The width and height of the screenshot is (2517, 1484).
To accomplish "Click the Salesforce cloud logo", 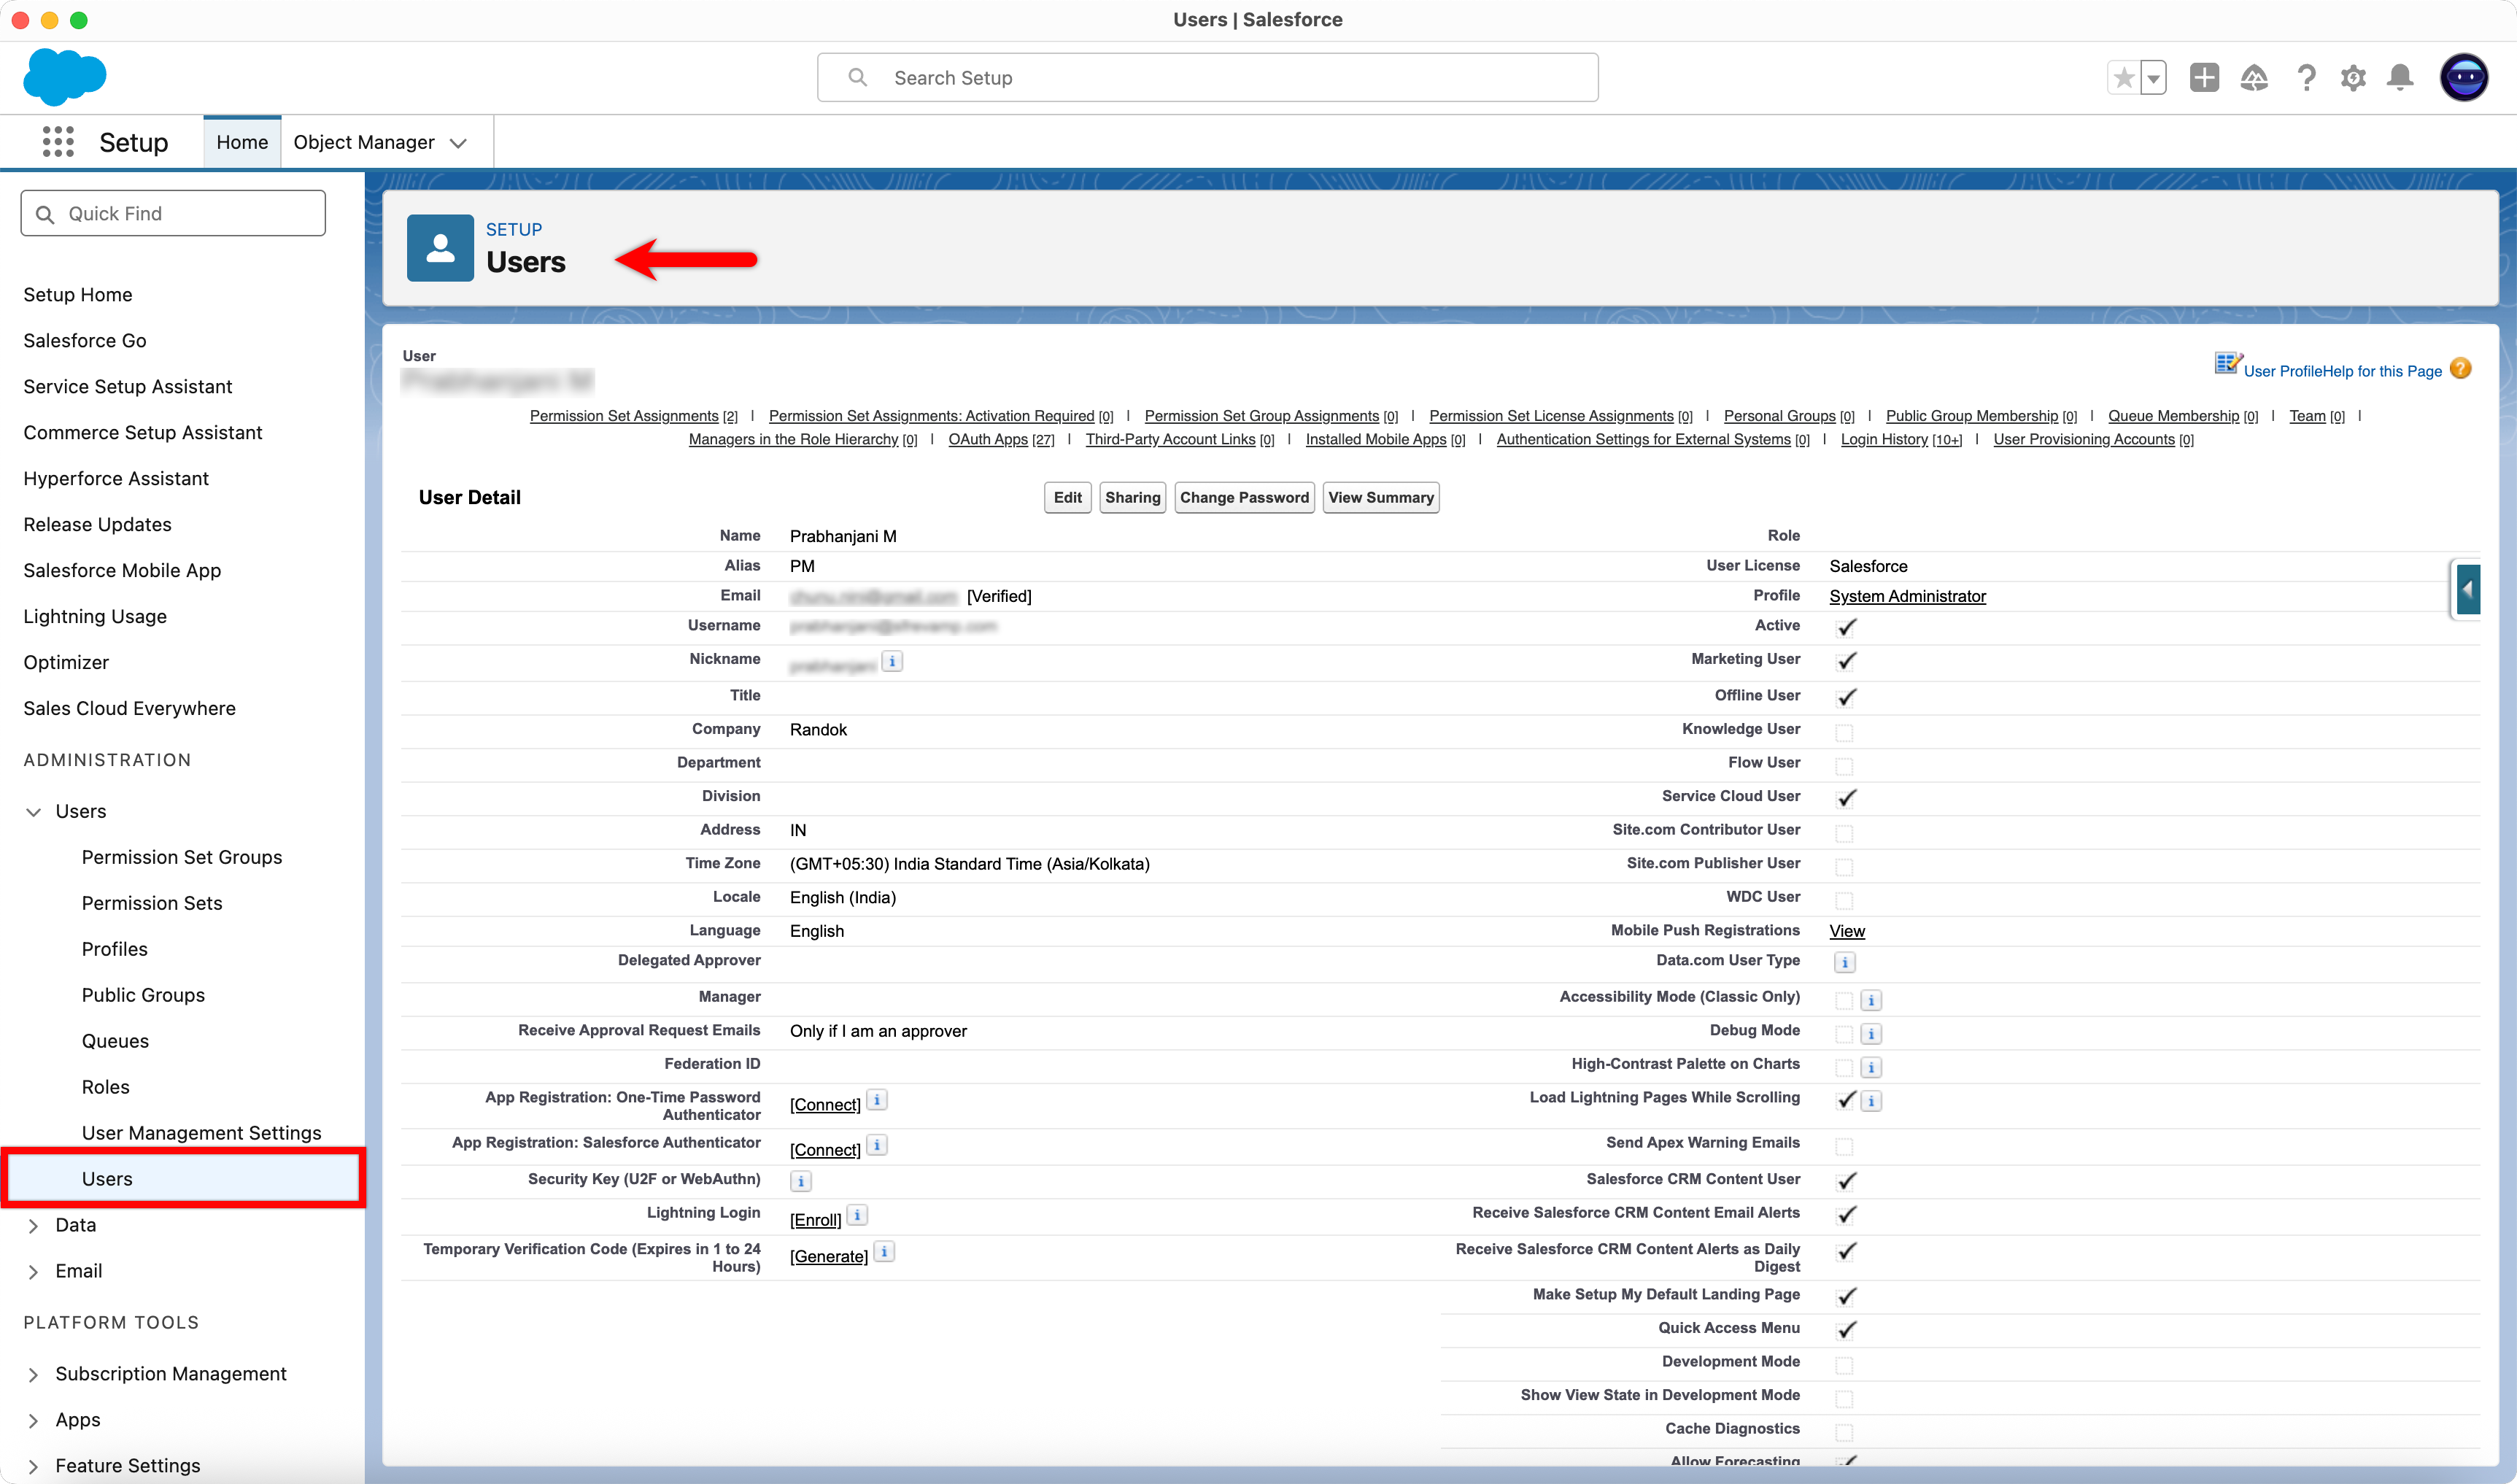I will click(x=64, y=77).
